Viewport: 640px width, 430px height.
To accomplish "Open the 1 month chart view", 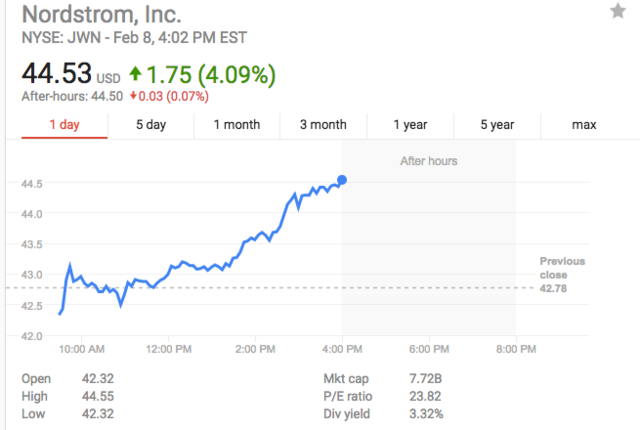I will click(x=237, y=125).
